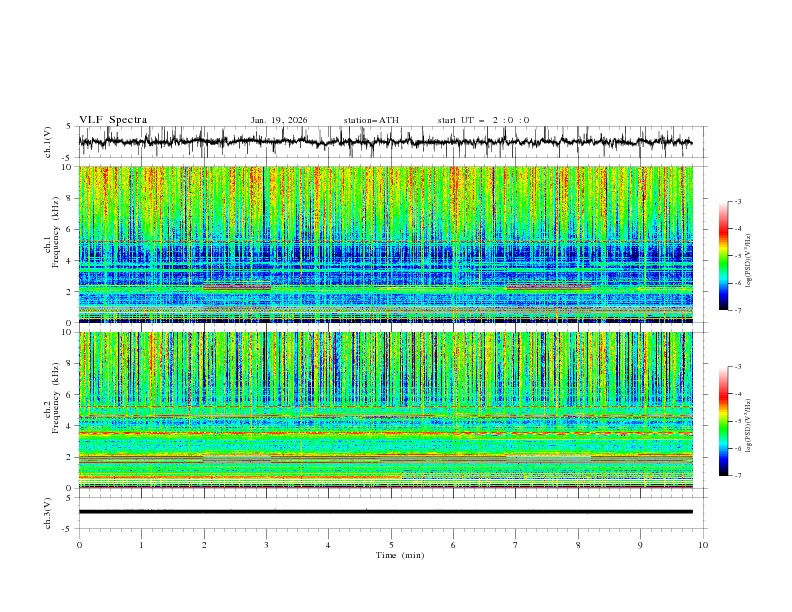The image size is (792, 612).
Task: Click the "station=ATH" label
Action: coord(371,120)
